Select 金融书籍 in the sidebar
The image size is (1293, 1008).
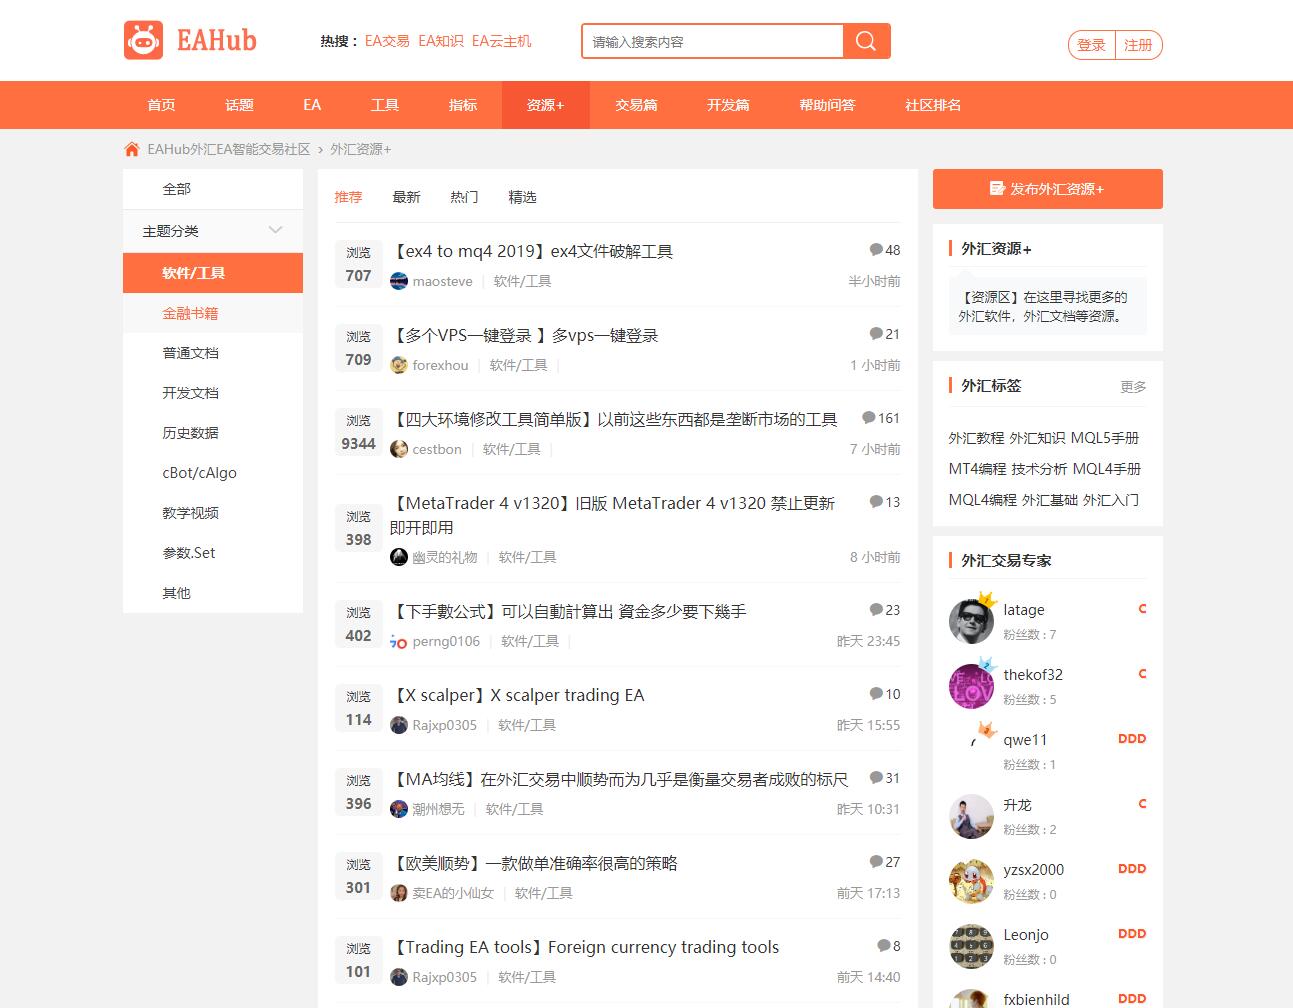(x=190, y=313)
